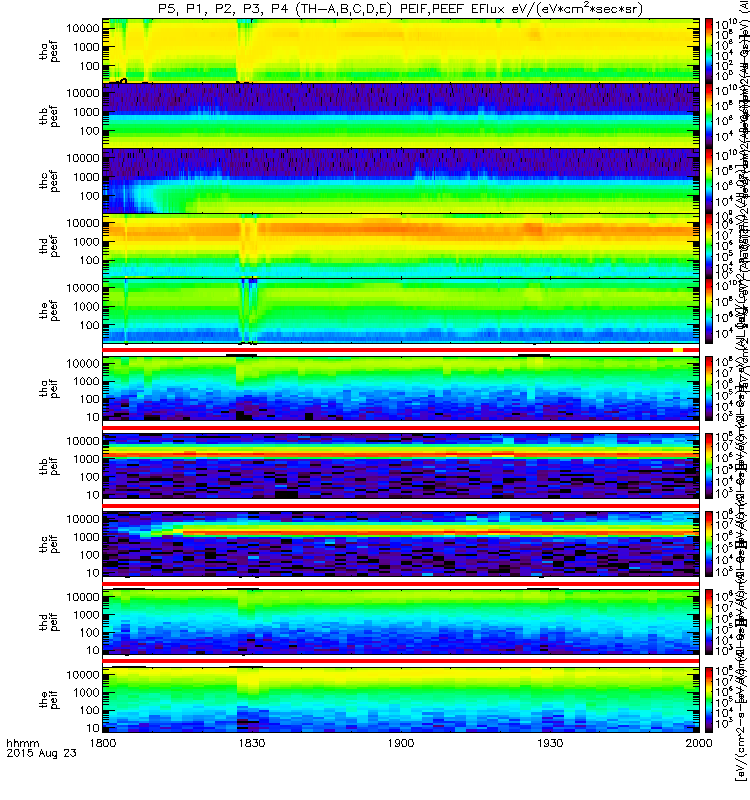
Task: Click the thd peef spectrogram panel
Action: click(x=401, y=245)
